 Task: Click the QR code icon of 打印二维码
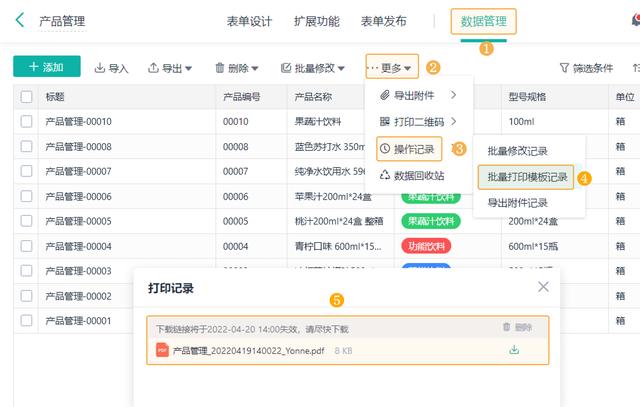[384, 121]
